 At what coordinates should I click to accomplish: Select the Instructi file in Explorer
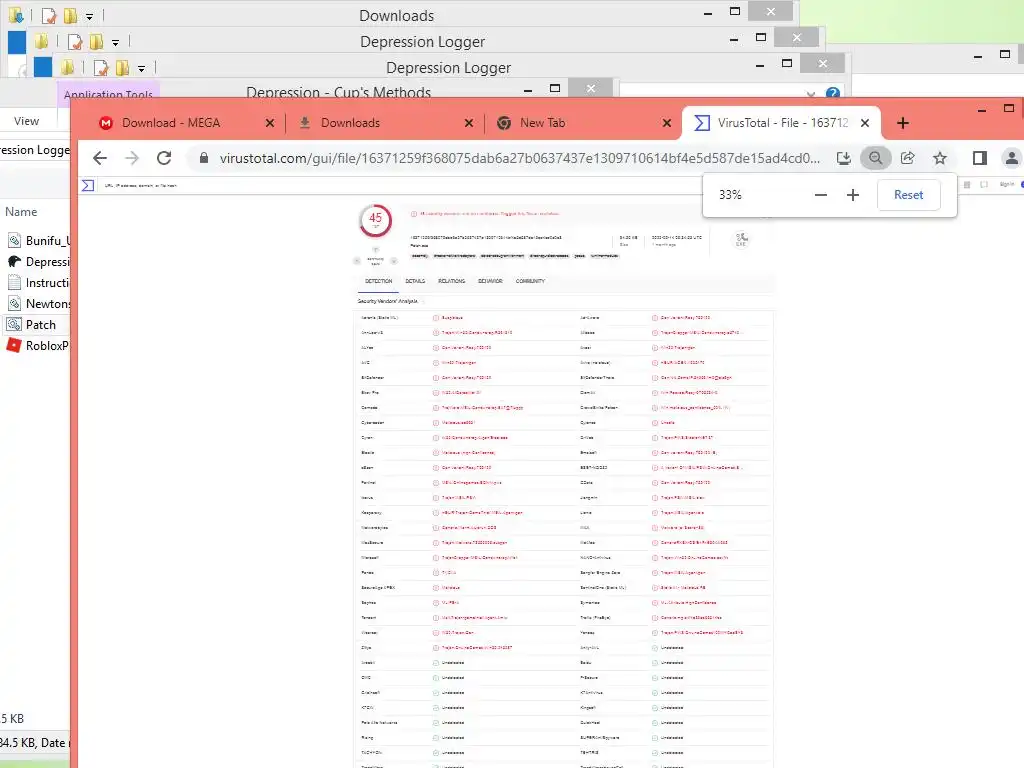[37, 283]
